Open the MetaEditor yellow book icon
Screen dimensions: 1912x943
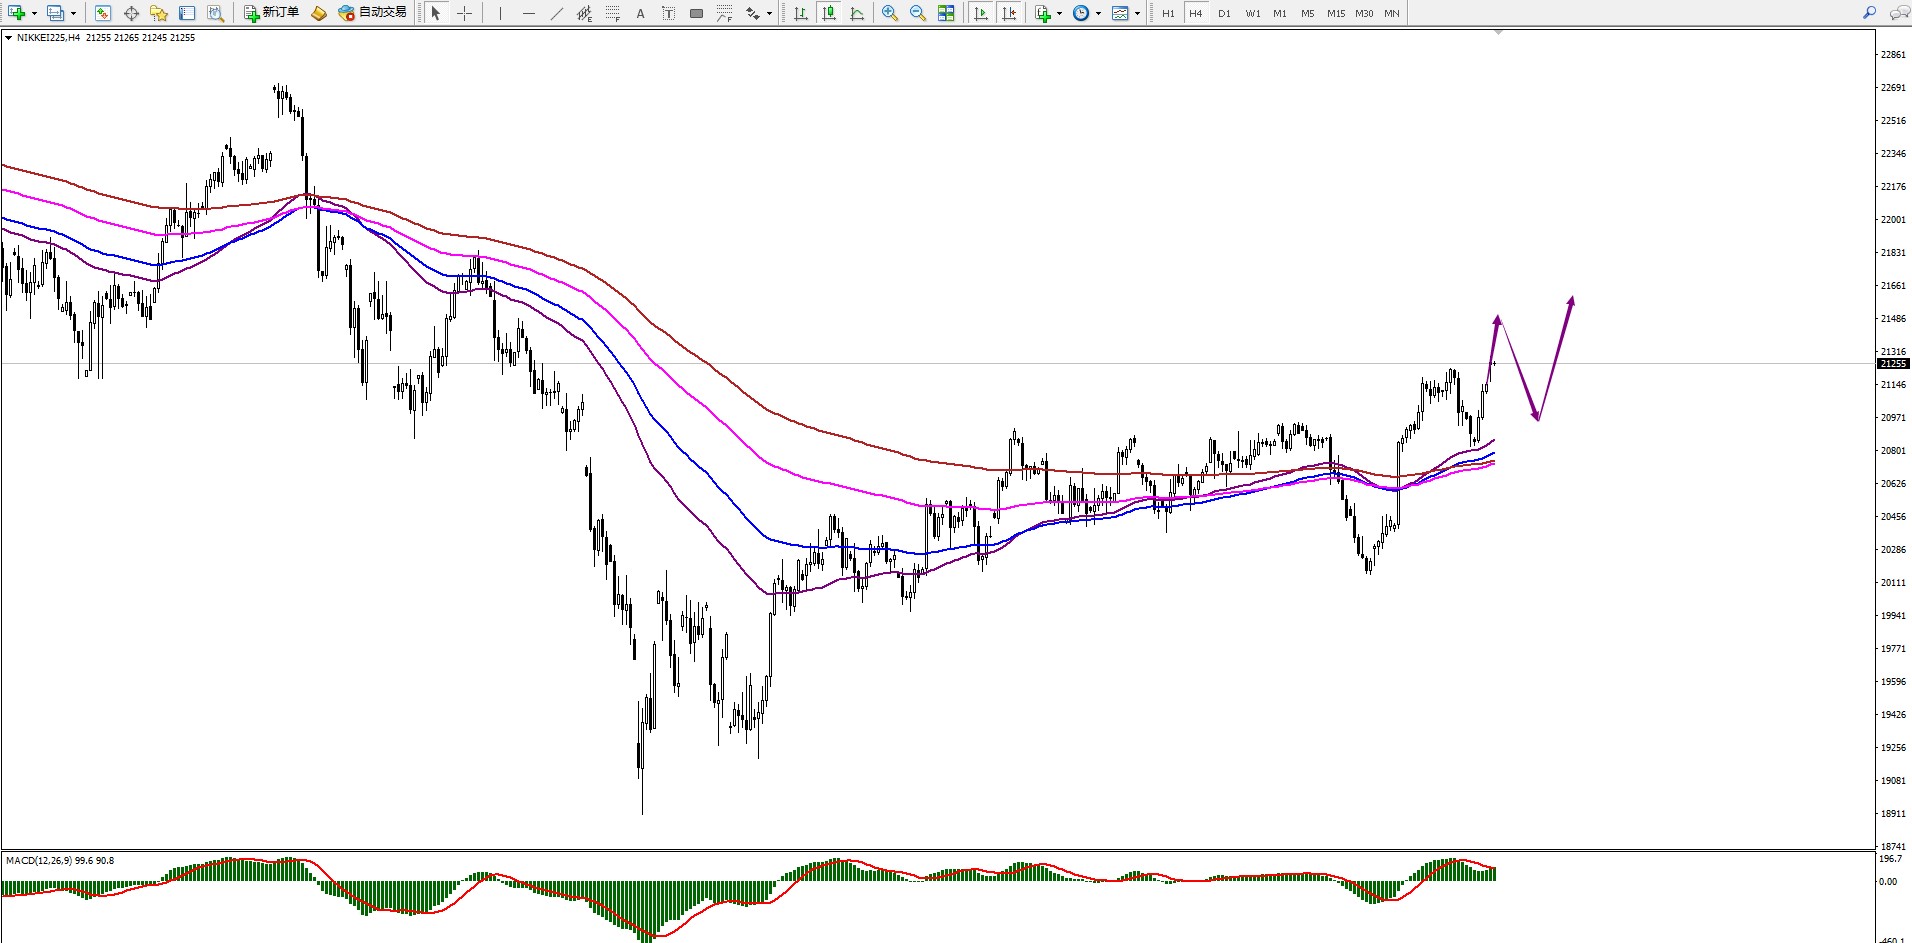(x=319, y=13)
